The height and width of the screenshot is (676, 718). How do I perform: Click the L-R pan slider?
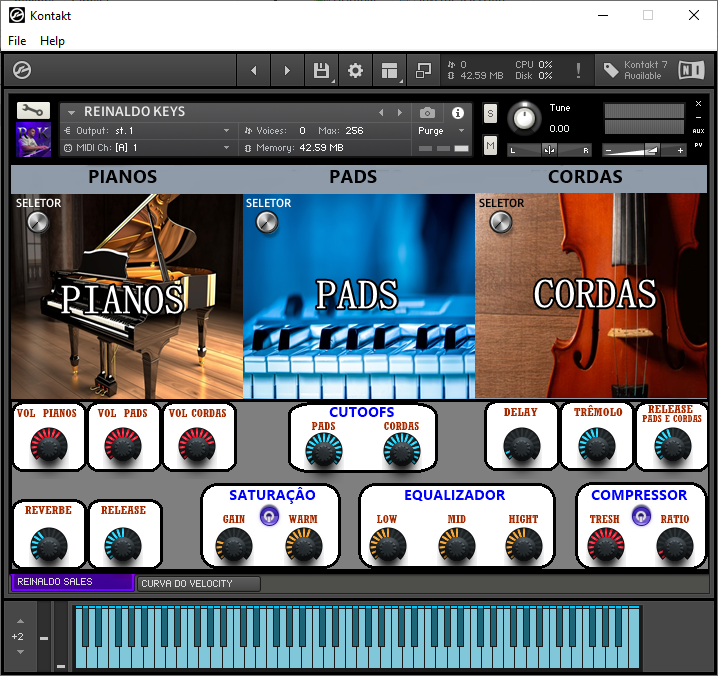[549, 150]
